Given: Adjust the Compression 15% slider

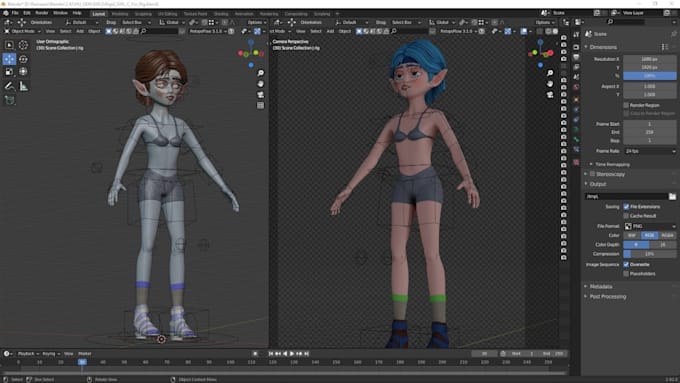Looking at the screenshot, I should point(650,254).
